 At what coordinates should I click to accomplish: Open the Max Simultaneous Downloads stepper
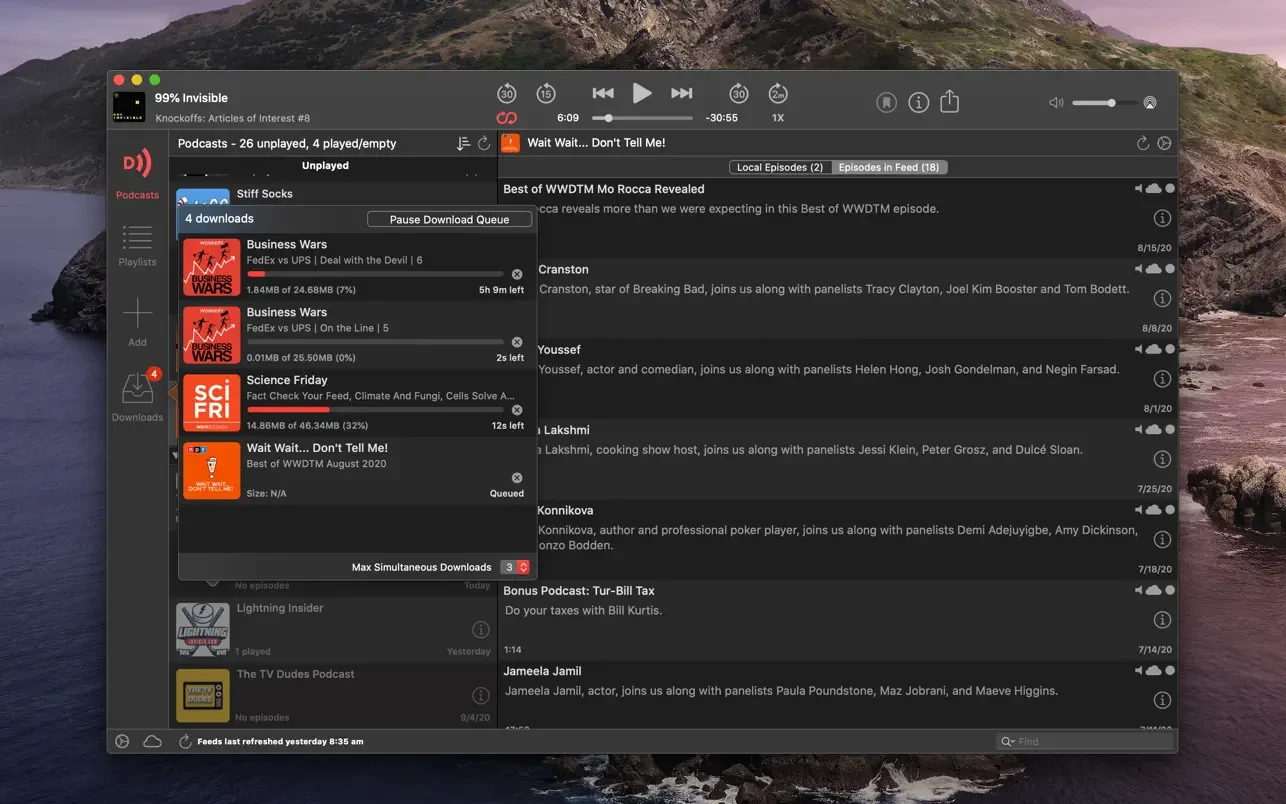pyautogui.click(x=523, y=567)
